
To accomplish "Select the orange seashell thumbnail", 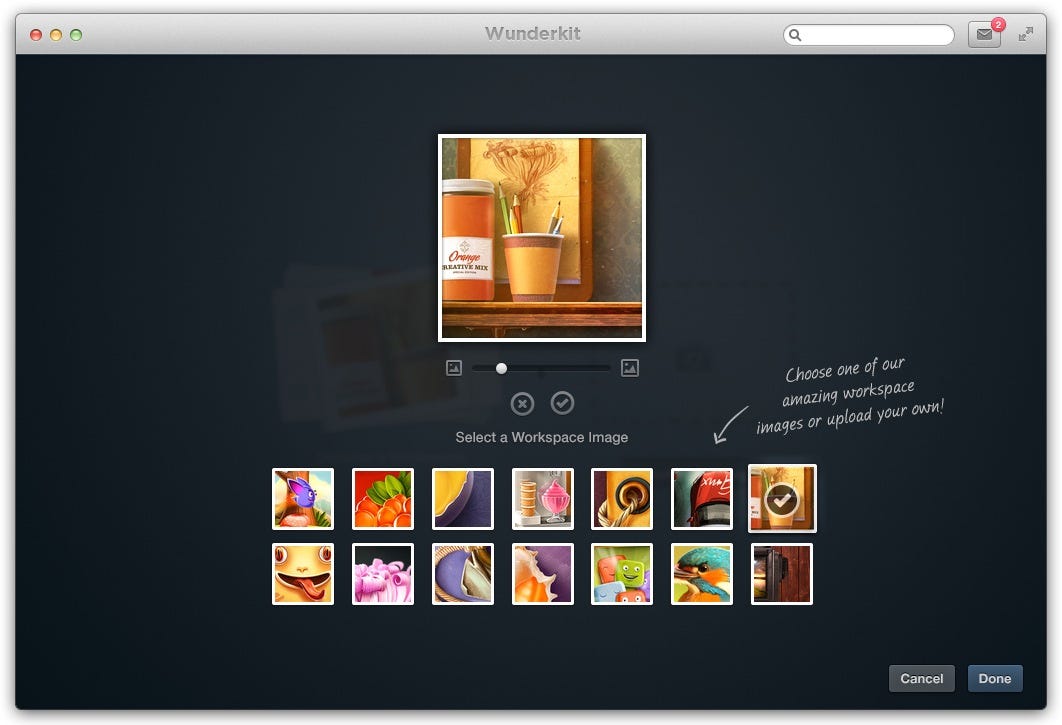I will [543, 574].
